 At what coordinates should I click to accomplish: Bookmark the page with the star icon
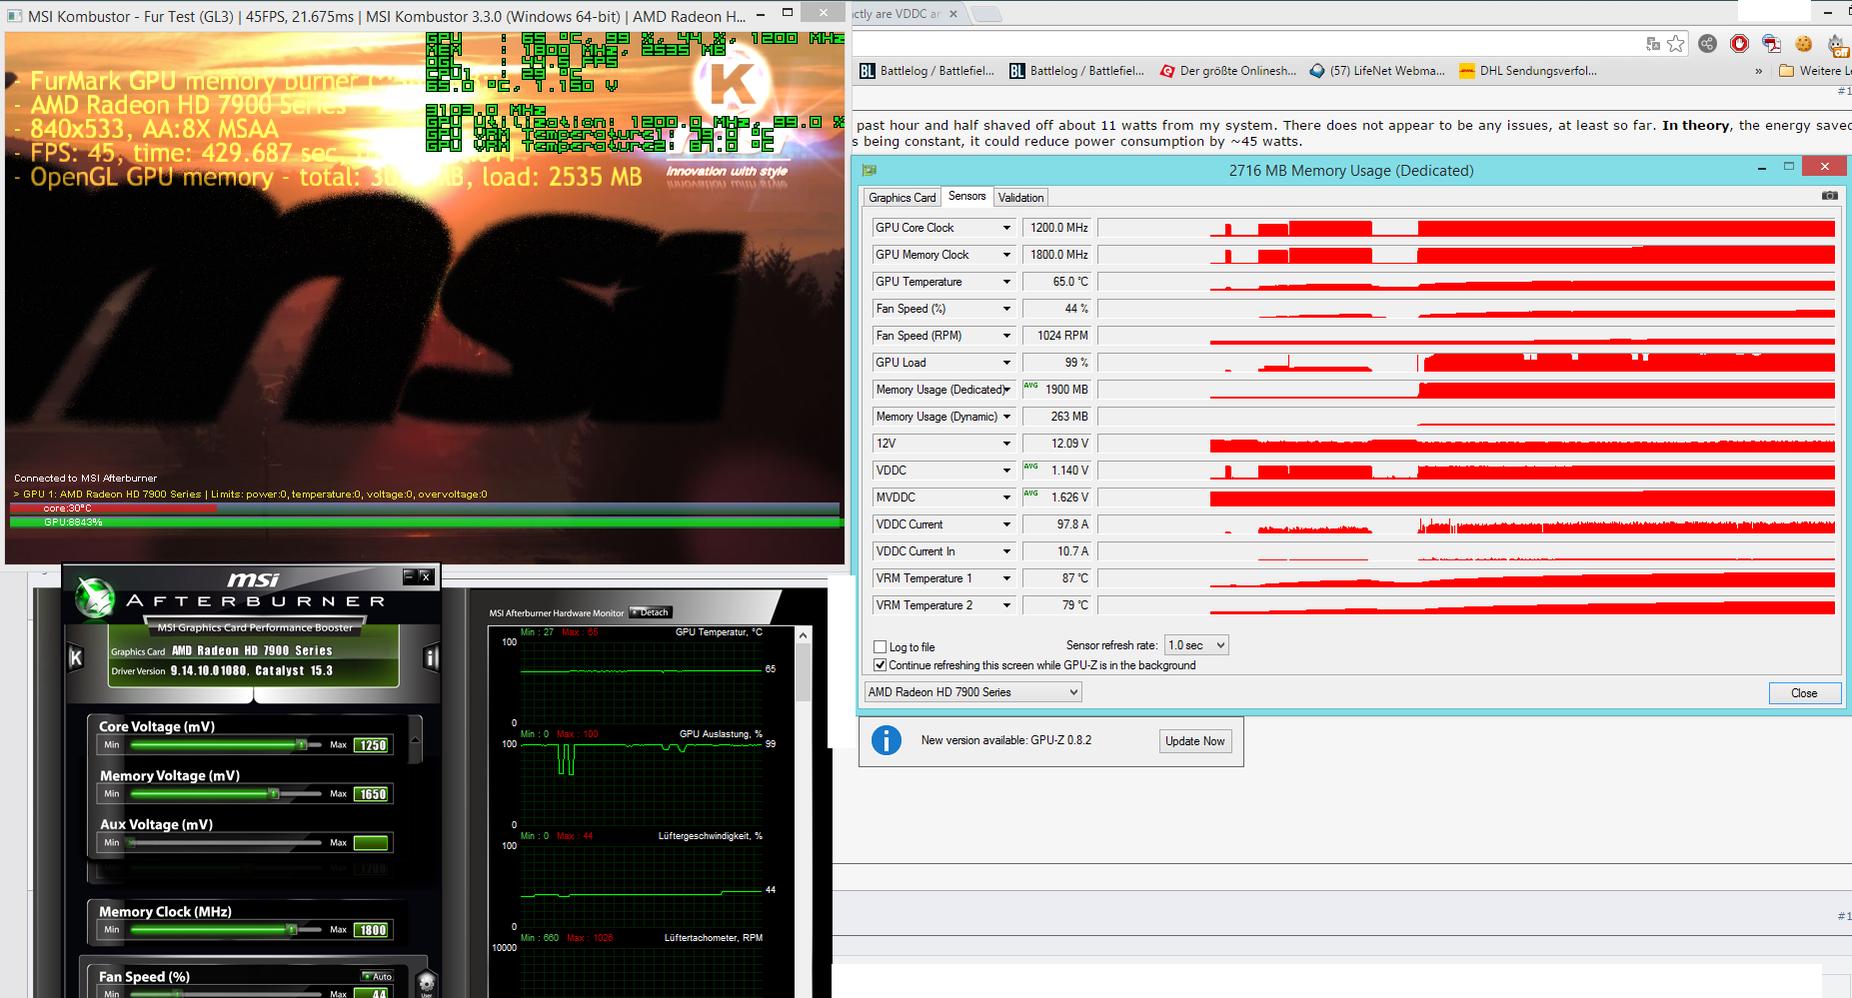click(x=1676, y=43)
